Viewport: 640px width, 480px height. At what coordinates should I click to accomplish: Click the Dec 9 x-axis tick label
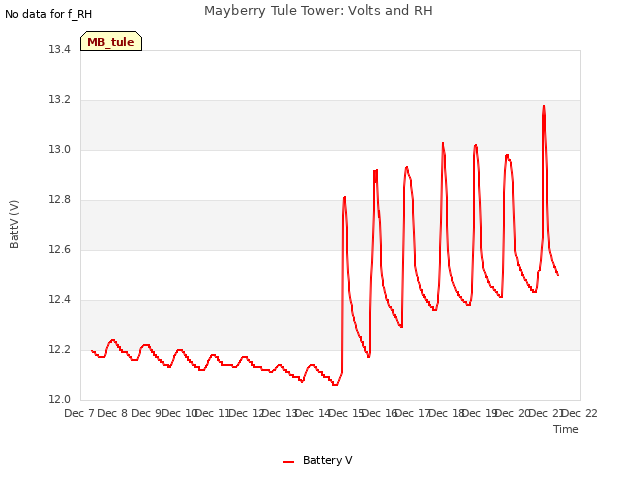[x=147, y=413]
